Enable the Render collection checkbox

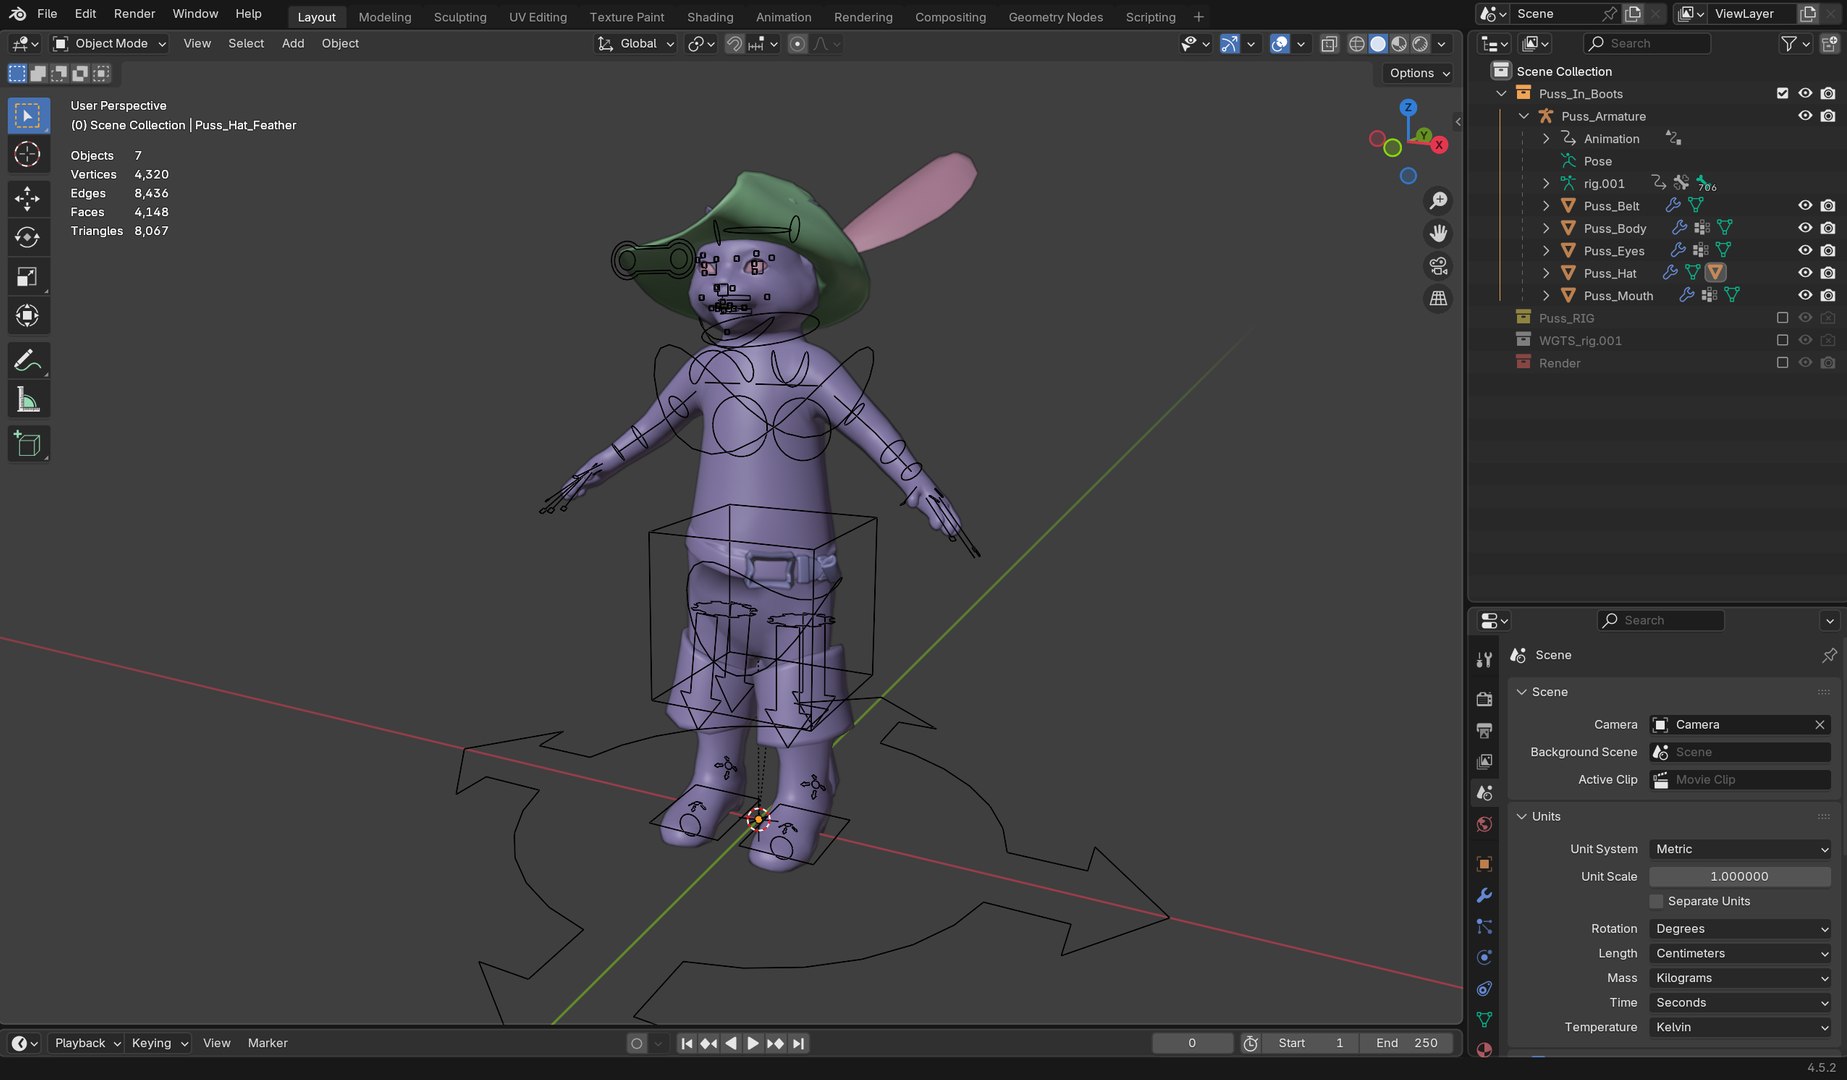(1782, 363)
